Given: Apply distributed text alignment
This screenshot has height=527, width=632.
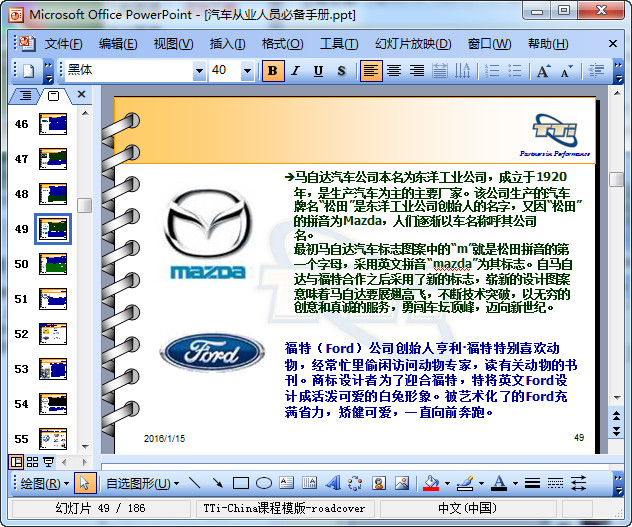Looking at the screenshot, I should [439, 71].
